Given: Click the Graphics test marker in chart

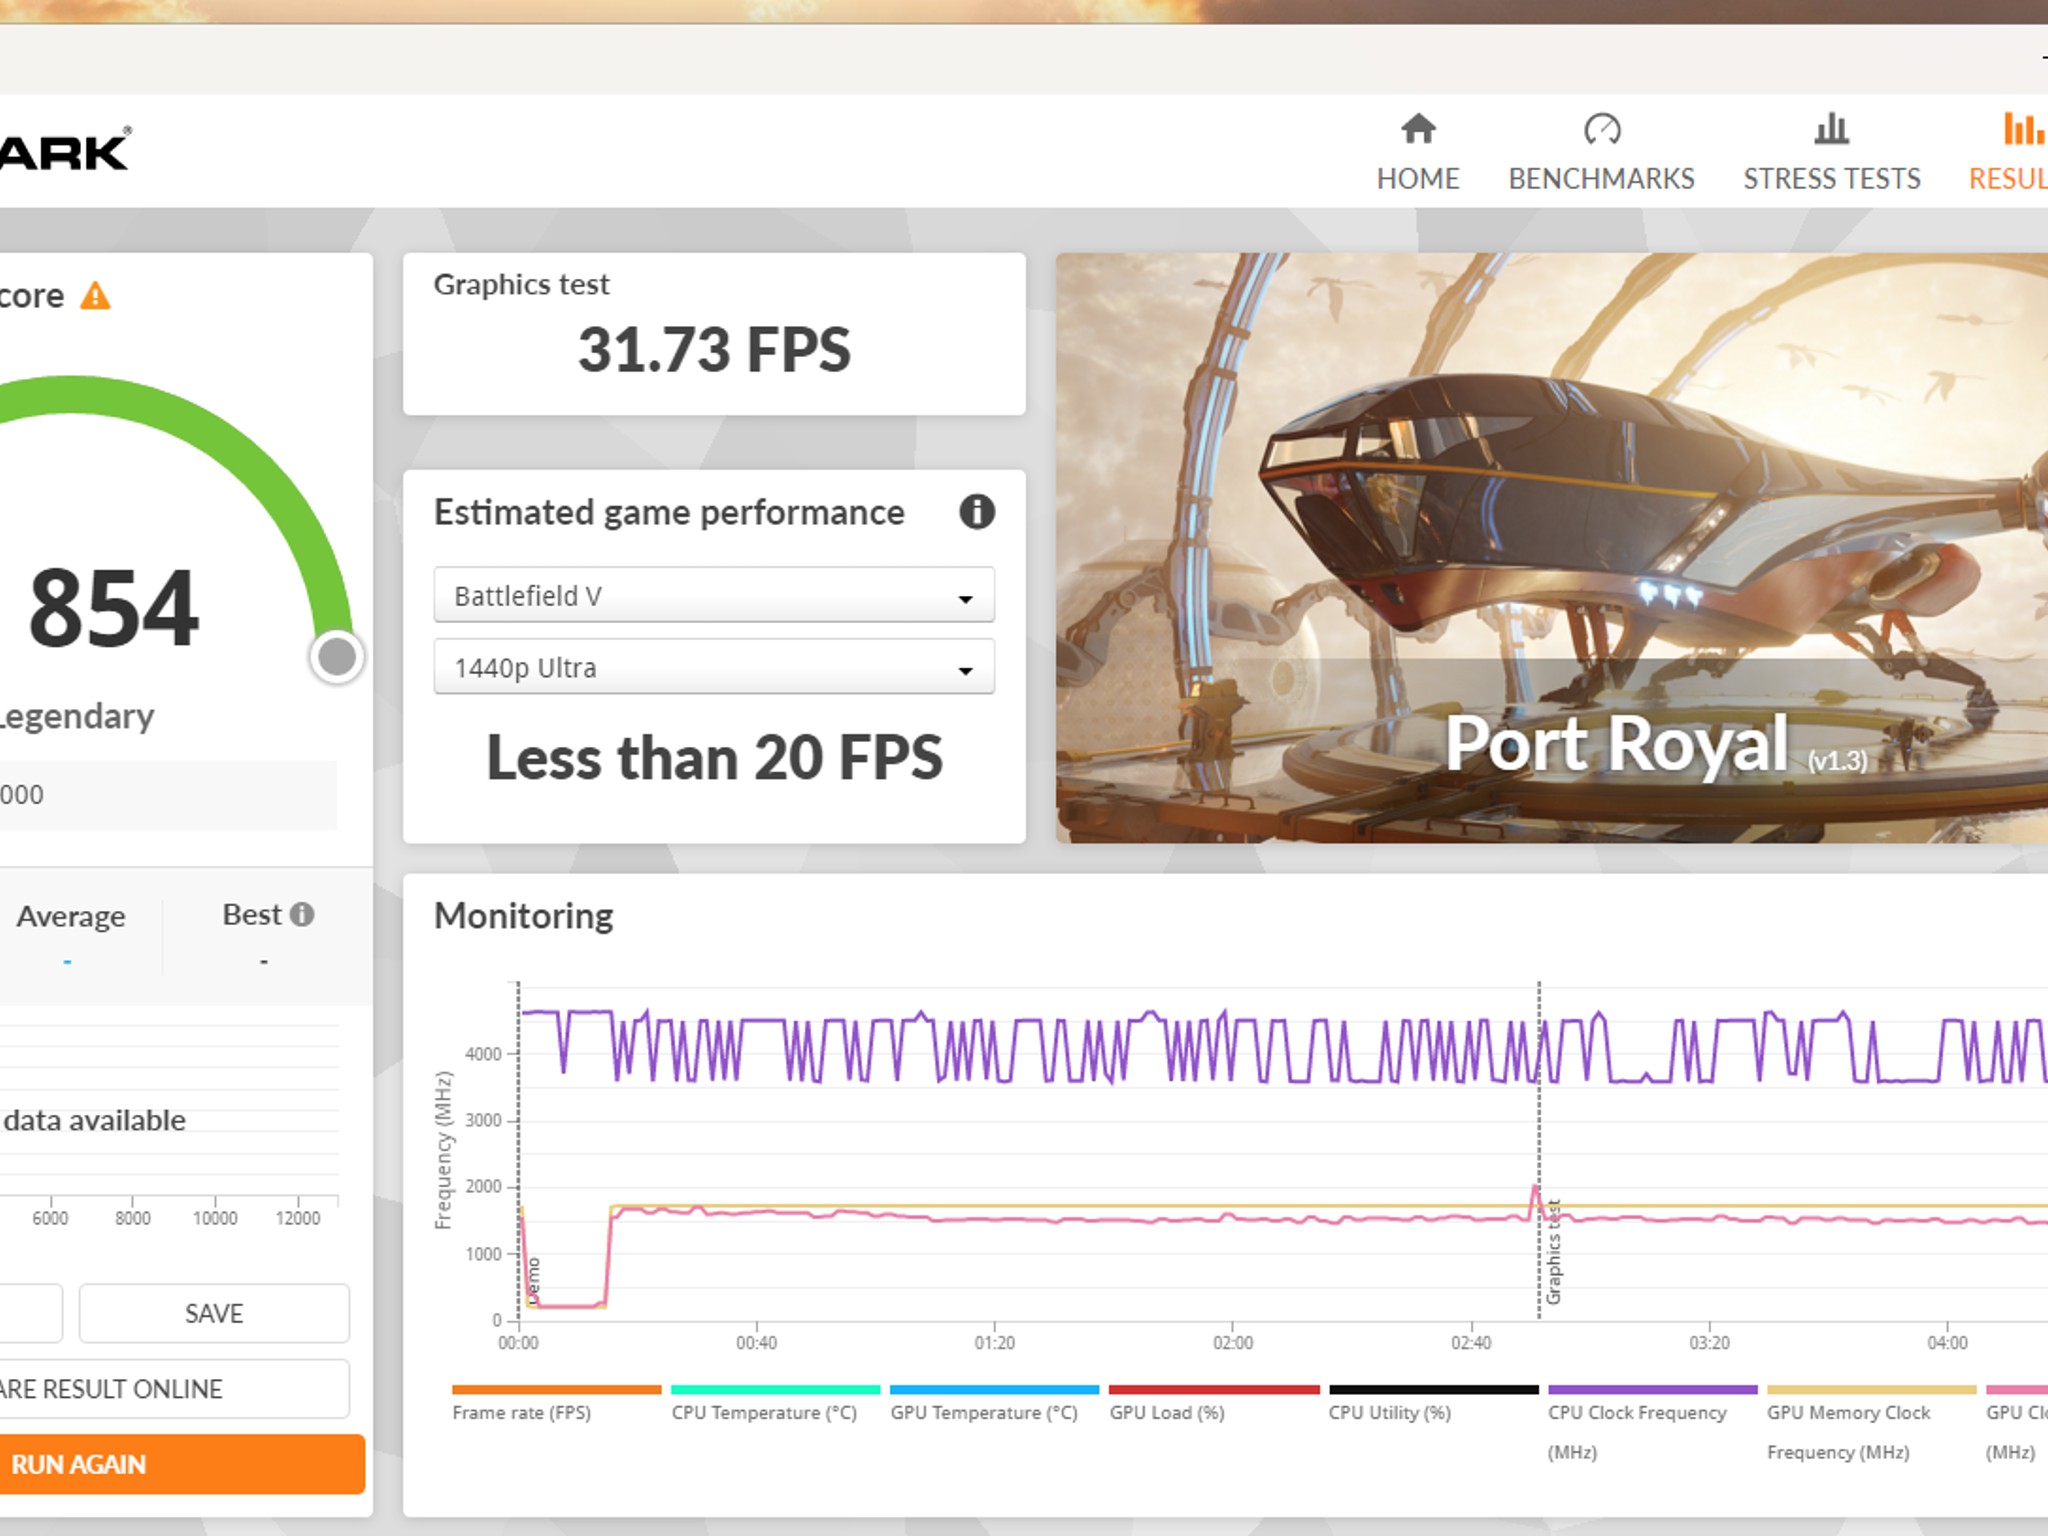Looking at the screenshot, I should pyautogui.click(x=1553, y=1252).
